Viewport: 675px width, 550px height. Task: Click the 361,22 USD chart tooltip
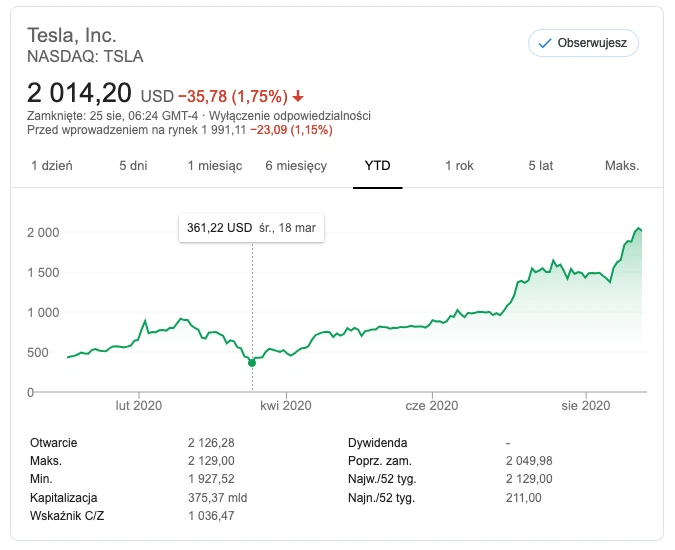251,228
